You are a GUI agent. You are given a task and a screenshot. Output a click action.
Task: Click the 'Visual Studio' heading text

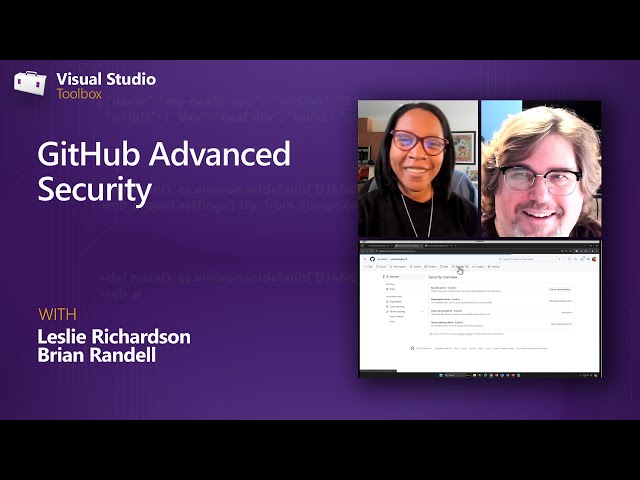point(106,79)
